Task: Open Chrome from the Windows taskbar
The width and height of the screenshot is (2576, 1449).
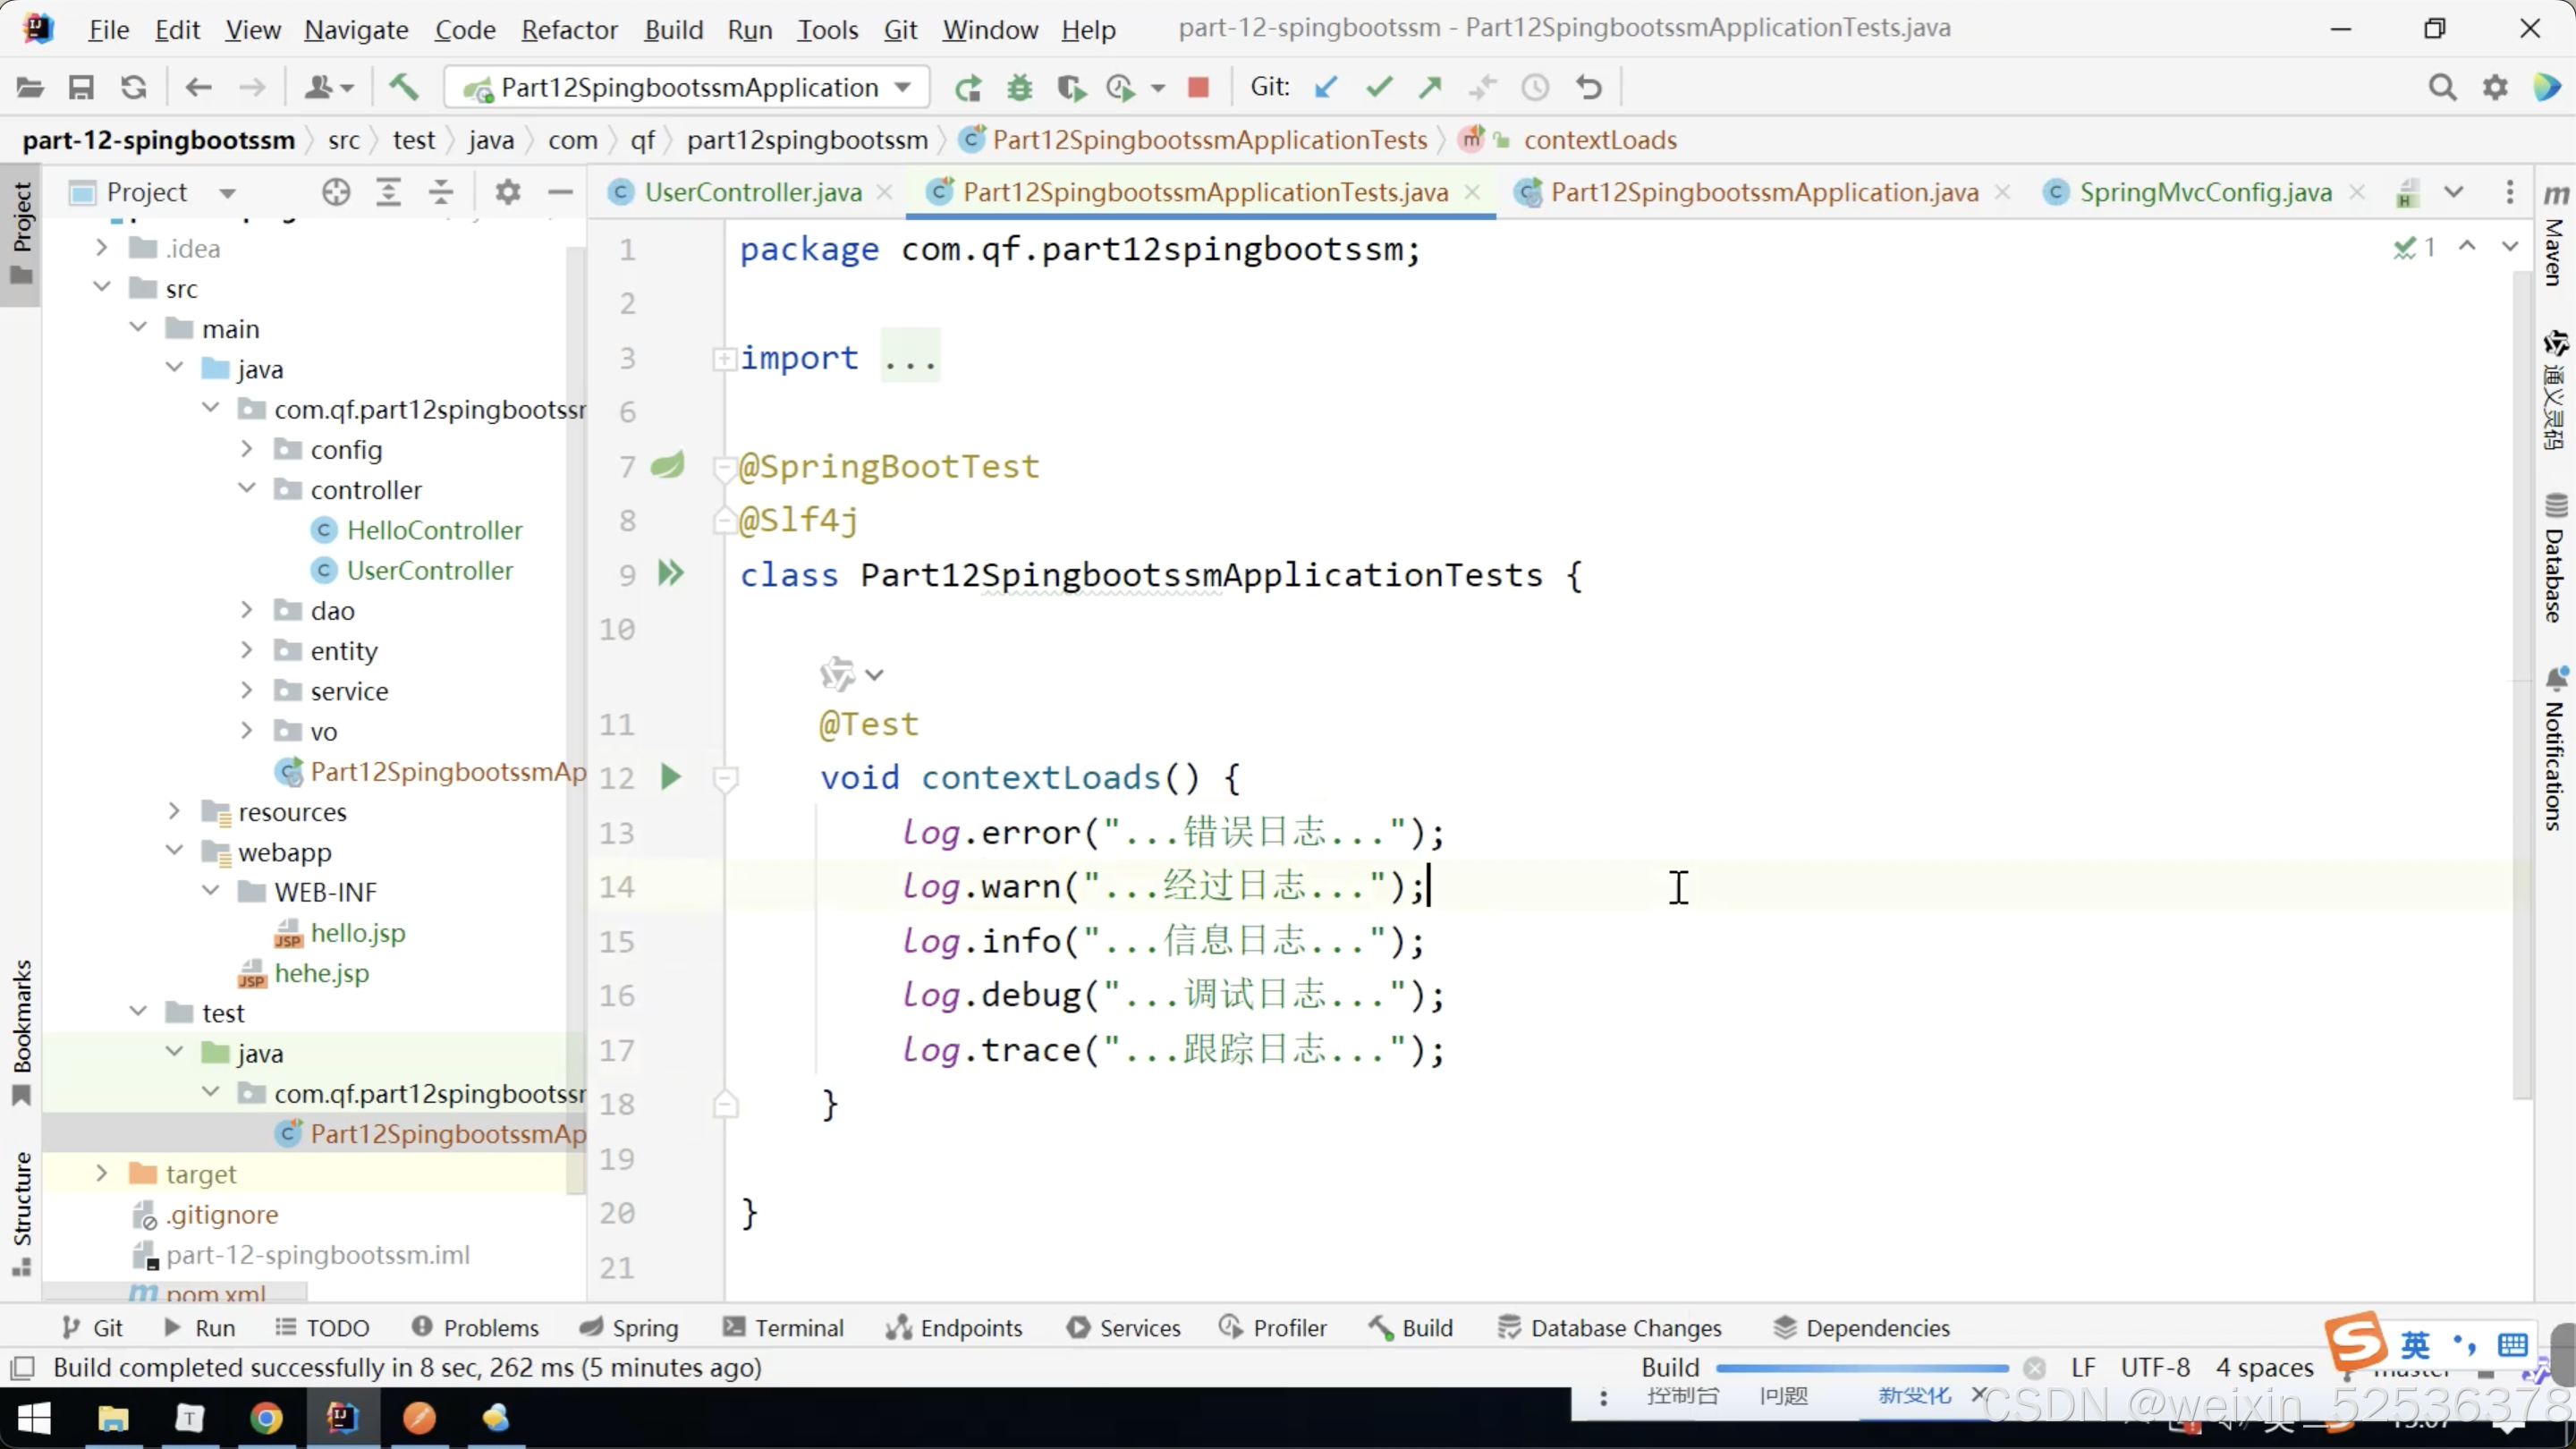Action: tap(266, 1418)
